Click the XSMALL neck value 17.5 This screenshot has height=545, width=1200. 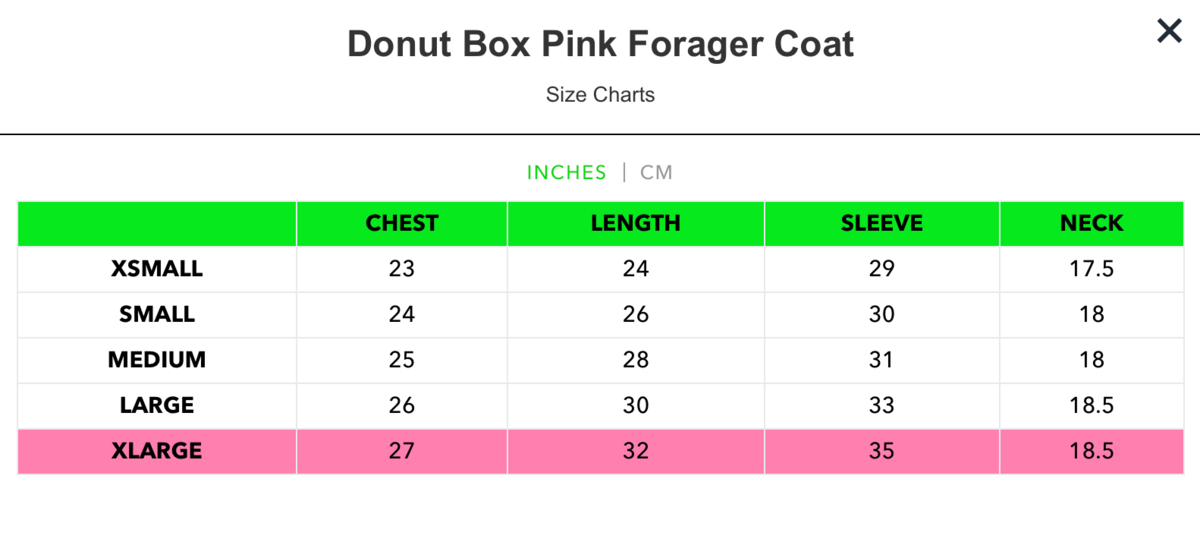click(1092, 269)
